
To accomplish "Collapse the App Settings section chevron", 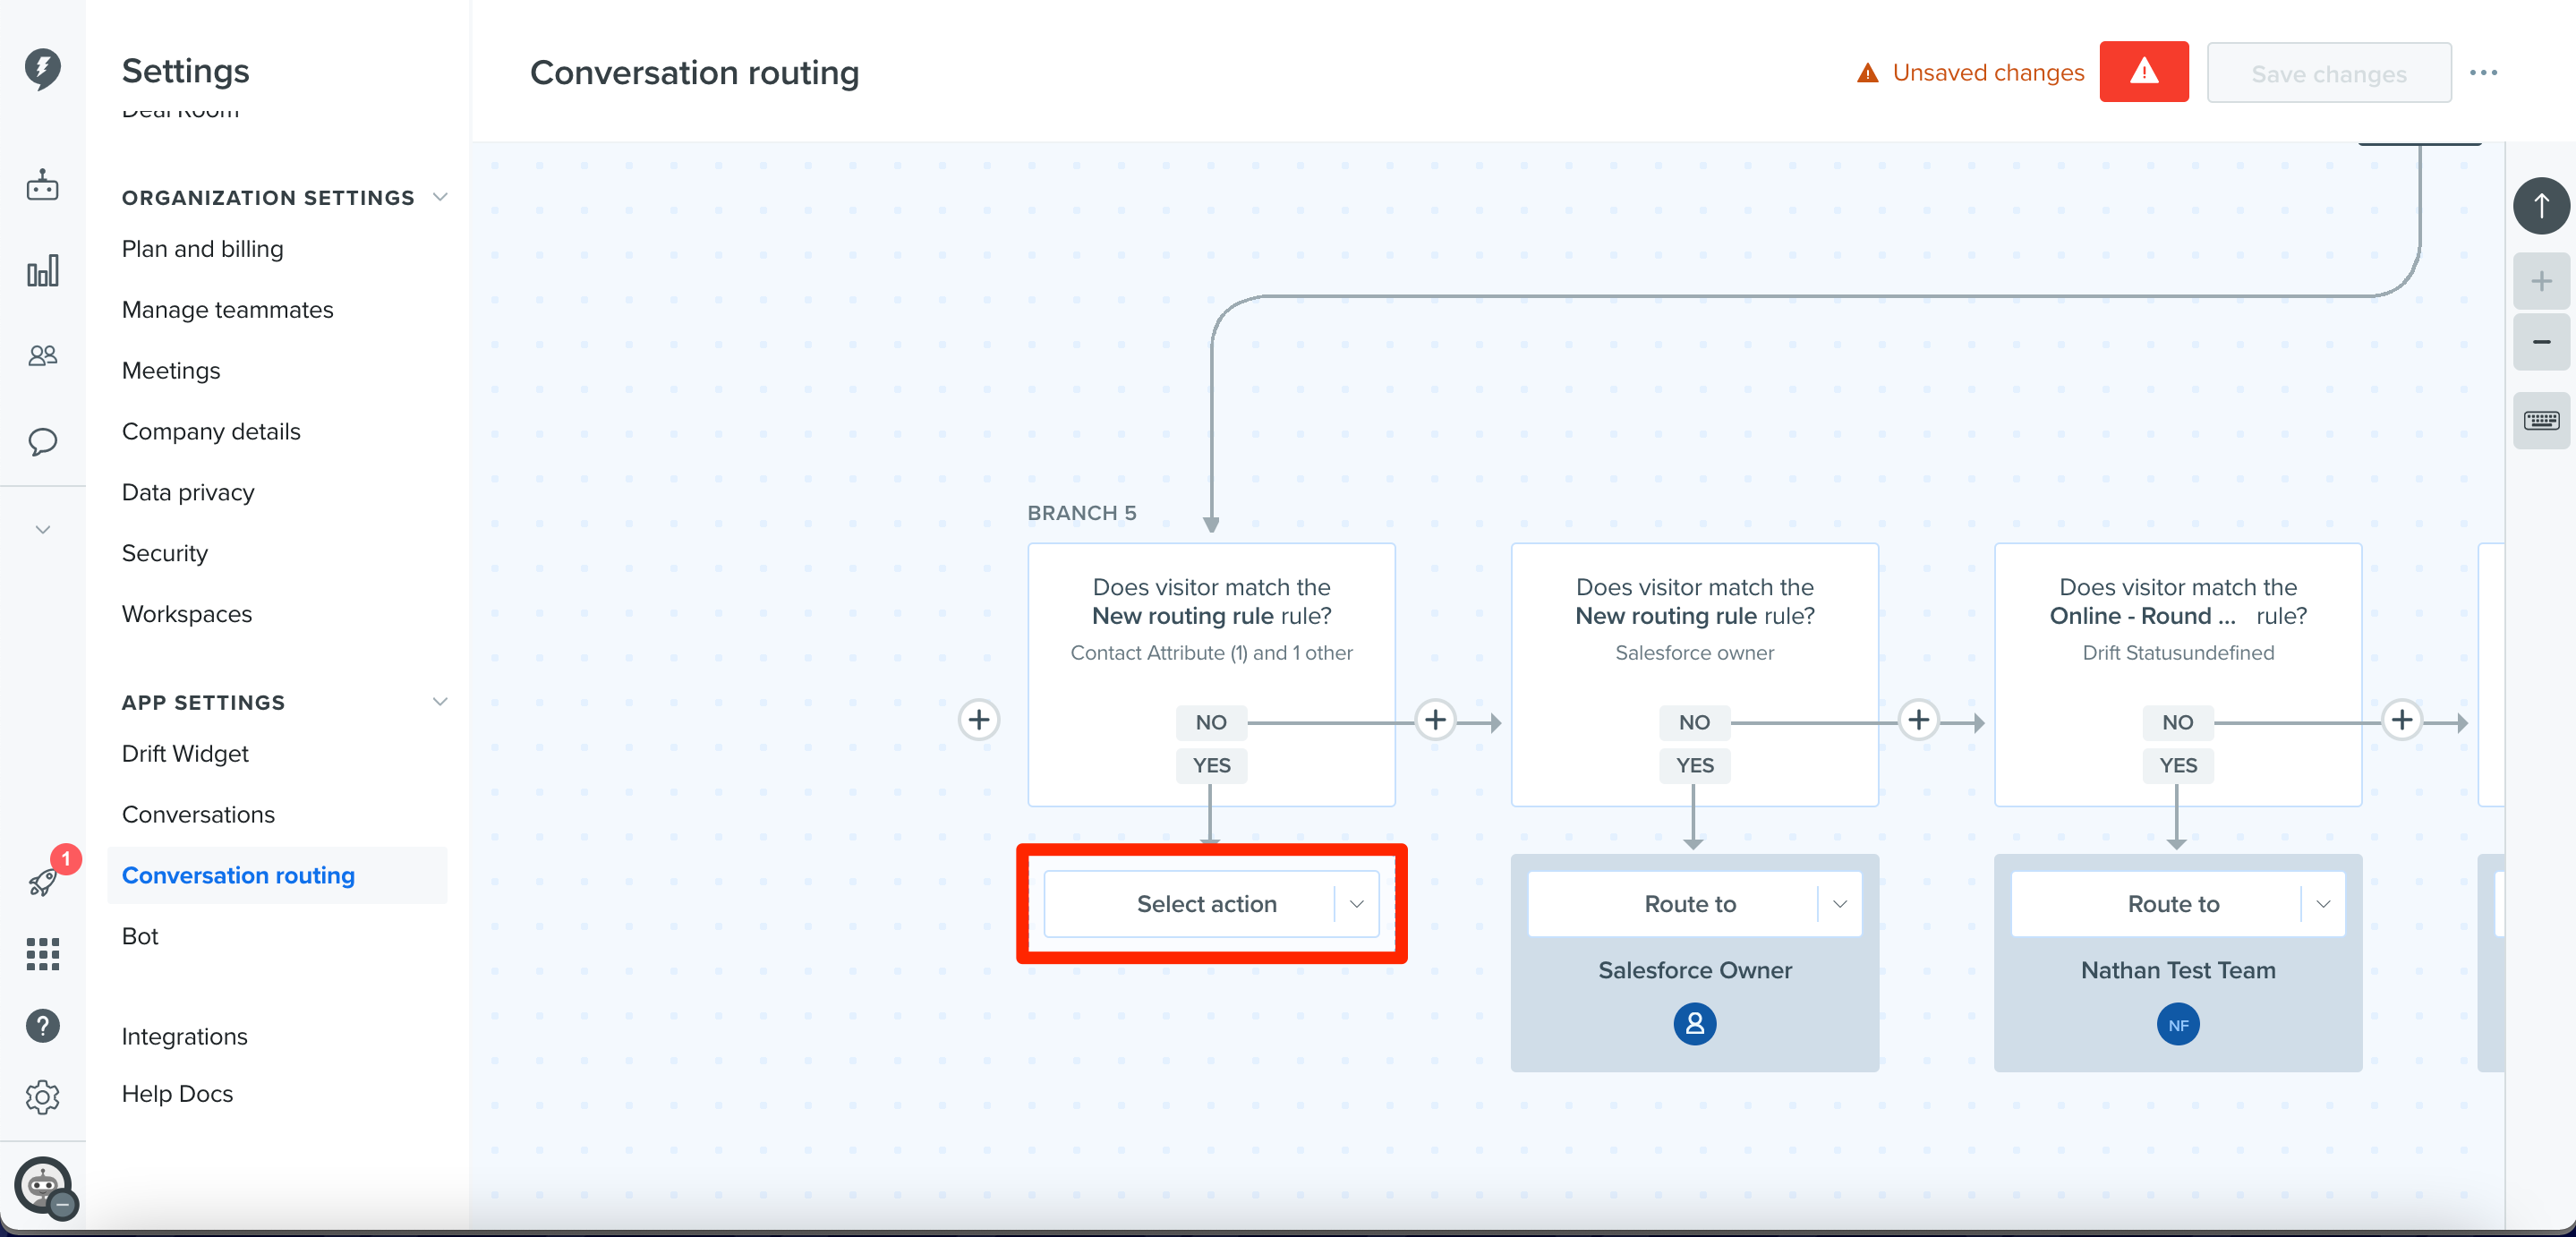I will pos(439,702).
